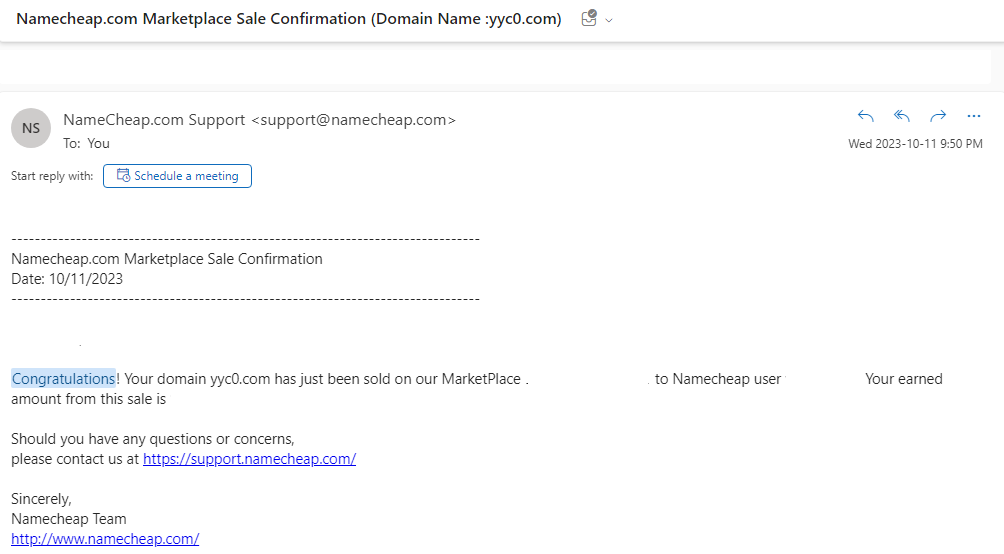
Task: Click the NS sender avatar circle
Action: (31, 128)
